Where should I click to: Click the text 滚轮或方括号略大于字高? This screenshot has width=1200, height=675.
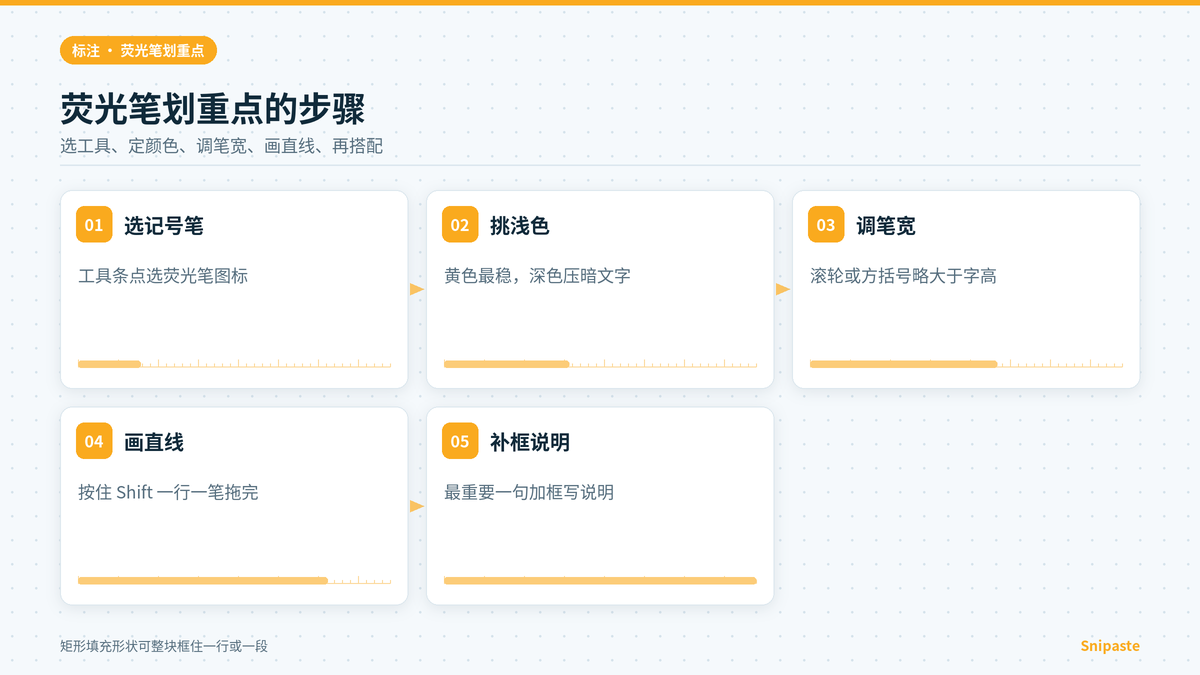(903, 276)
